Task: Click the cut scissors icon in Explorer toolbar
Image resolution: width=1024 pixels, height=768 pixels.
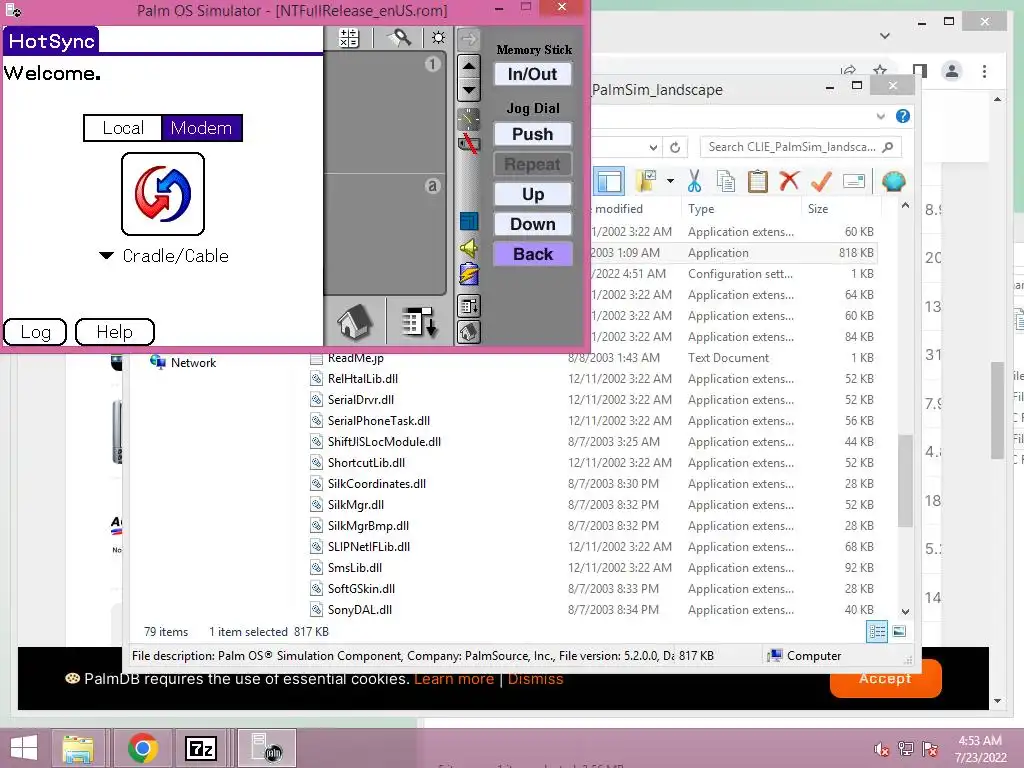Action: pyautogui.click(x=694, y=181)
